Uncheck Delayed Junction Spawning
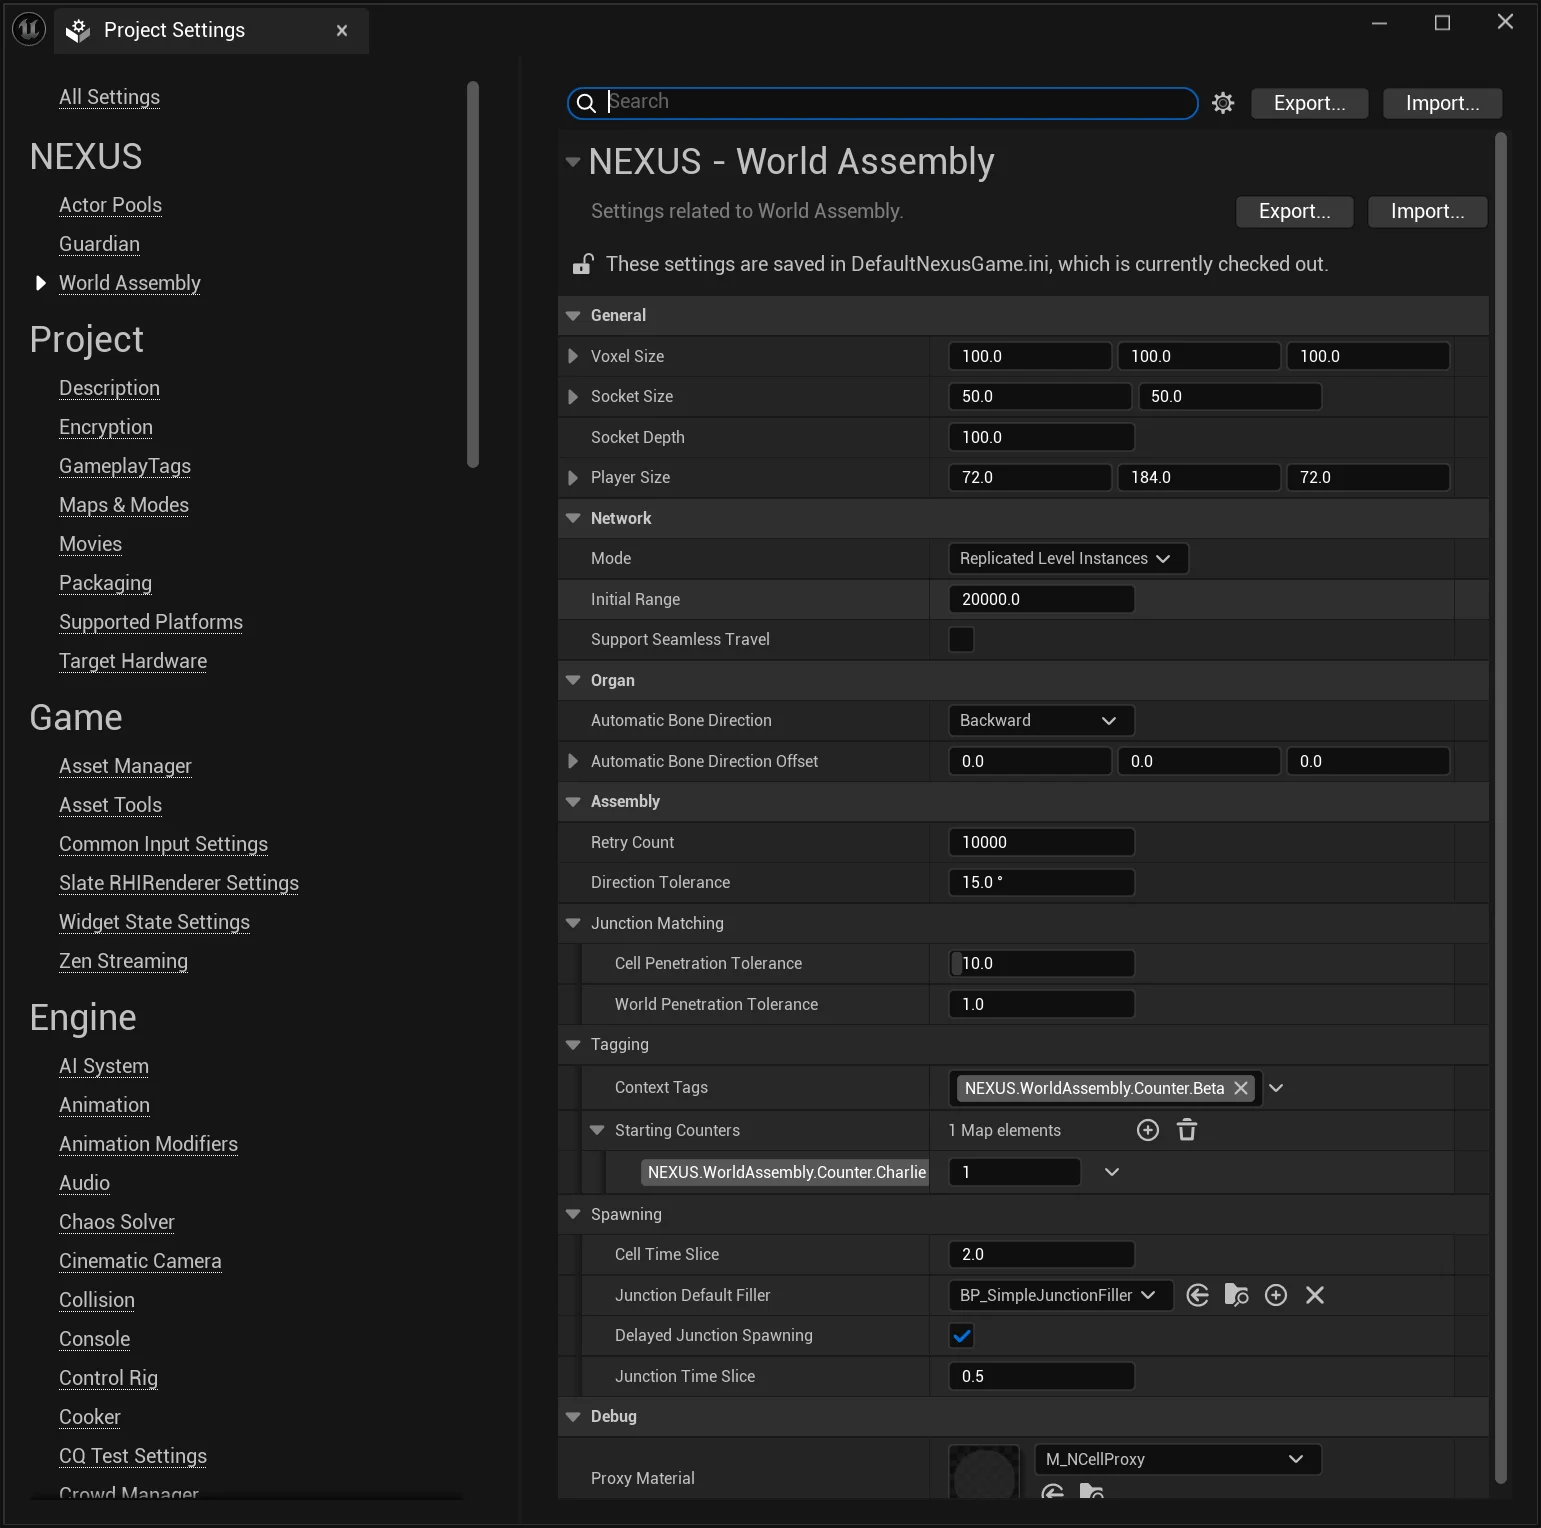This screenshot has width=1541, height=1528. tap(961, 1336)
